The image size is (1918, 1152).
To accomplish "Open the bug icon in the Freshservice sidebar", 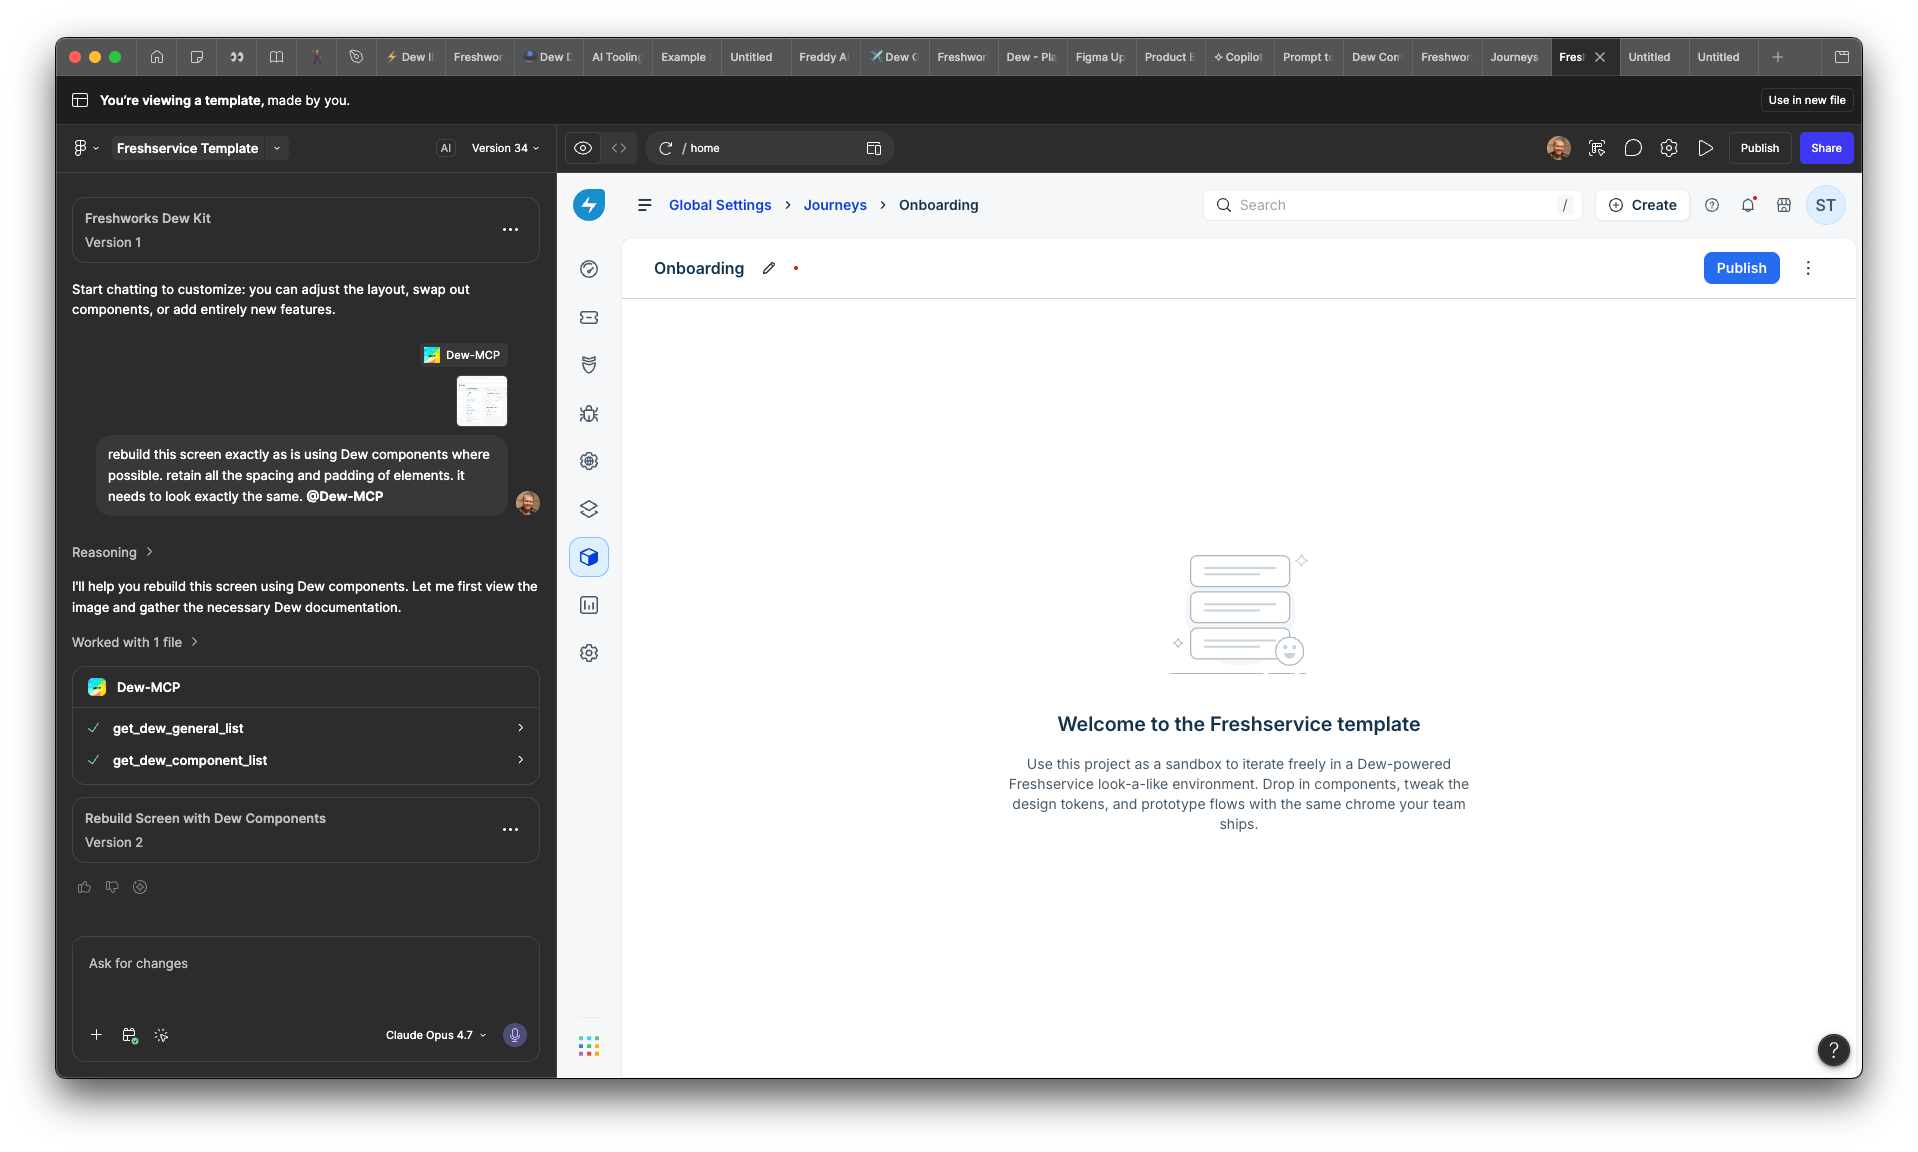I will click(589, 413).
